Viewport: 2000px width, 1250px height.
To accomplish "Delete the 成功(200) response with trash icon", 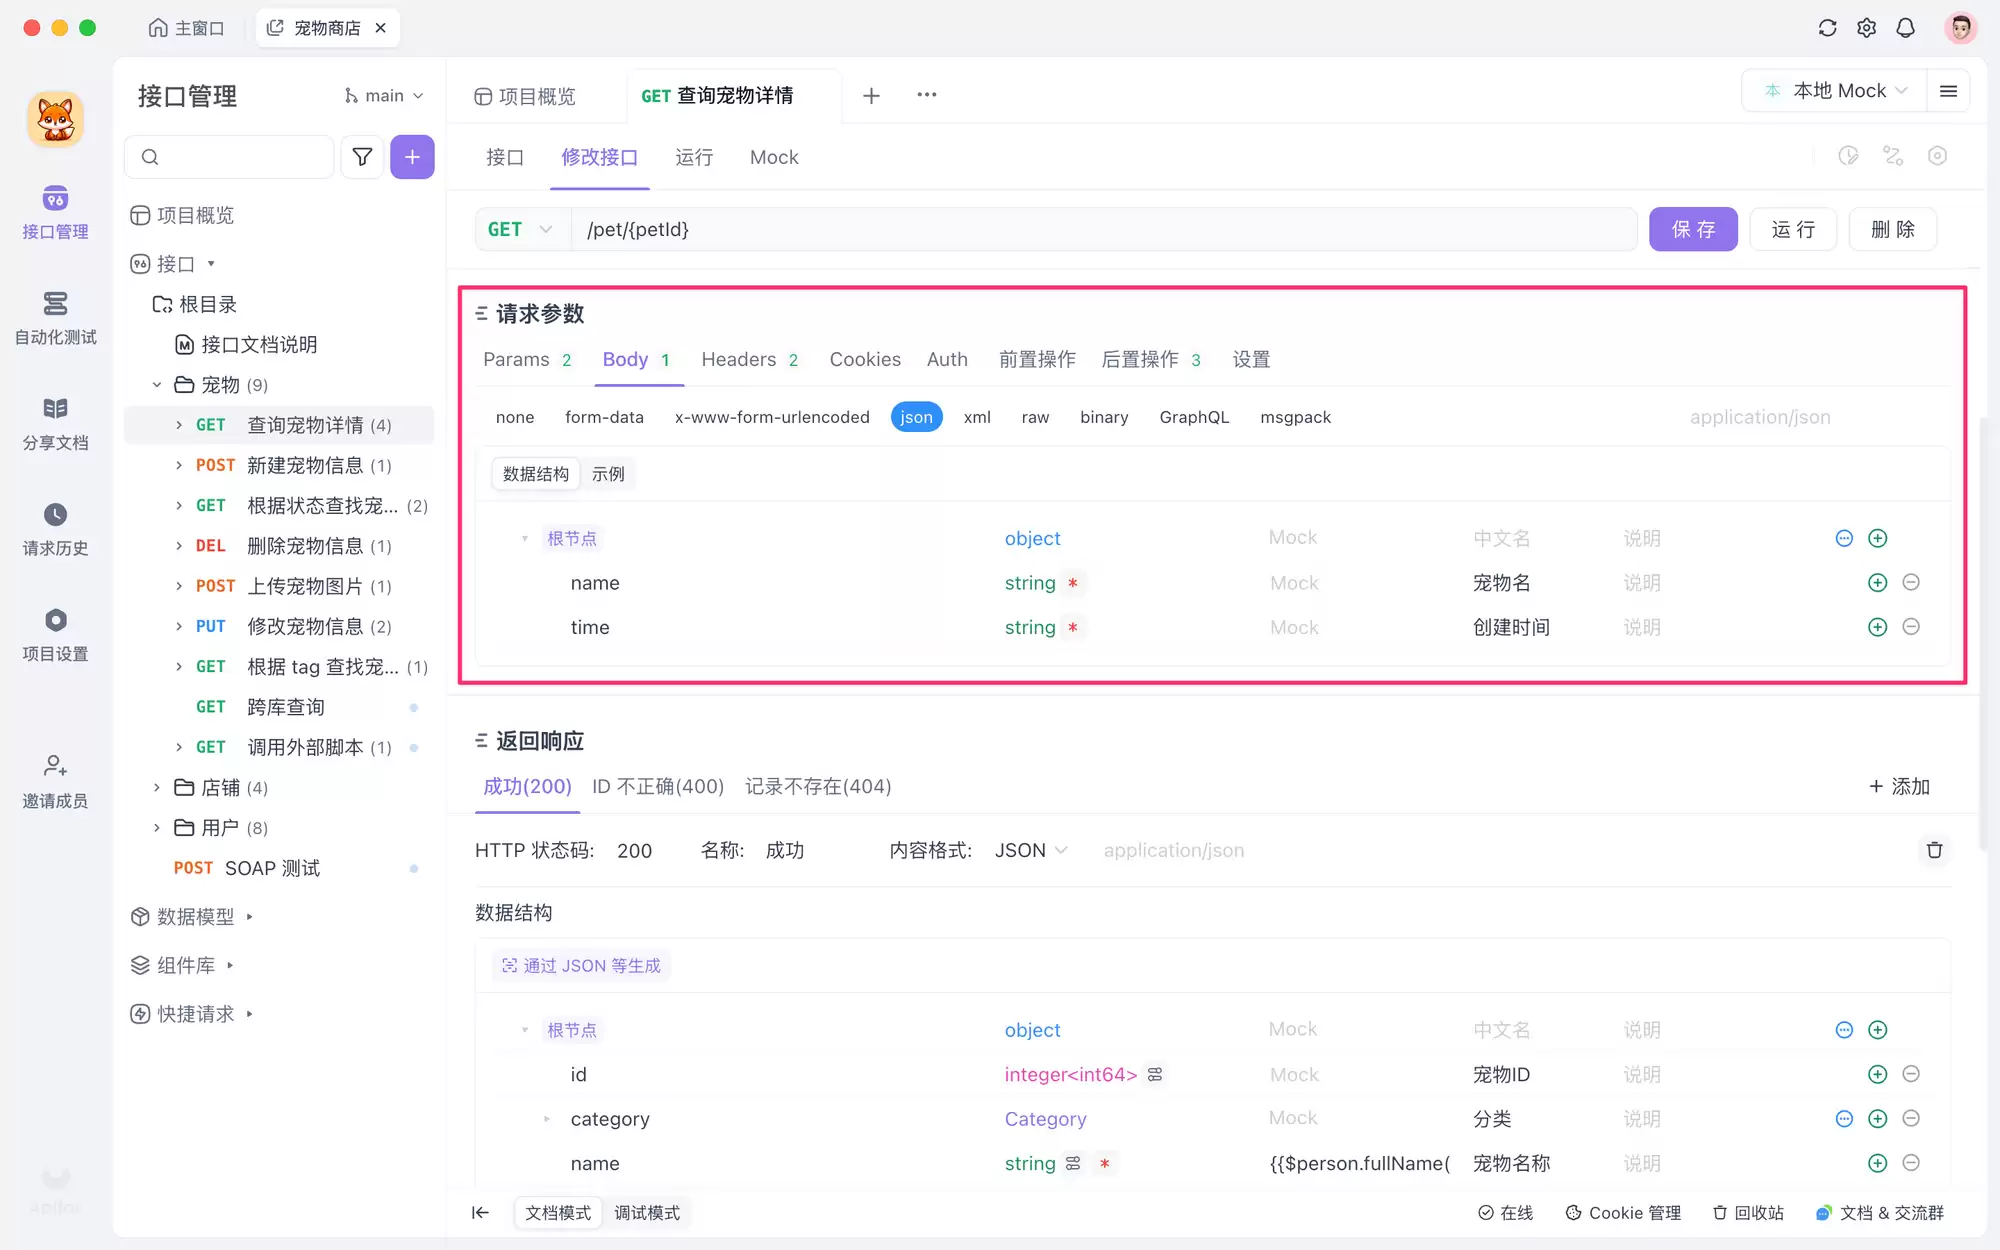I will (1934, 850).
